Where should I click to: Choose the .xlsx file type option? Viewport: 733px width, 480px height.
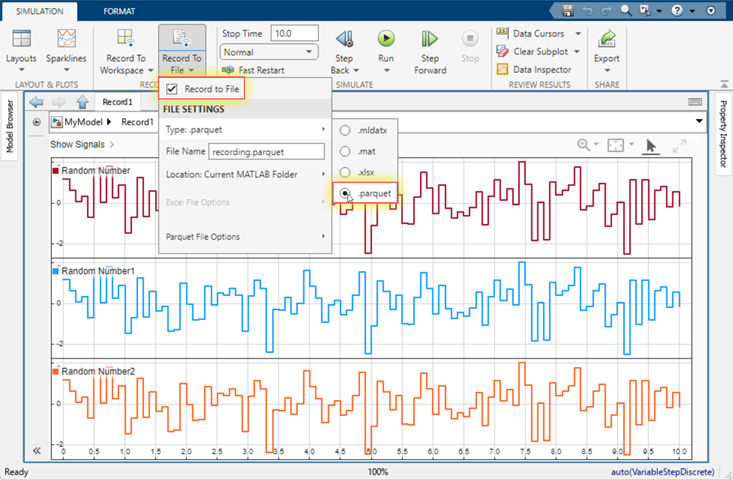tap(346, 173)
